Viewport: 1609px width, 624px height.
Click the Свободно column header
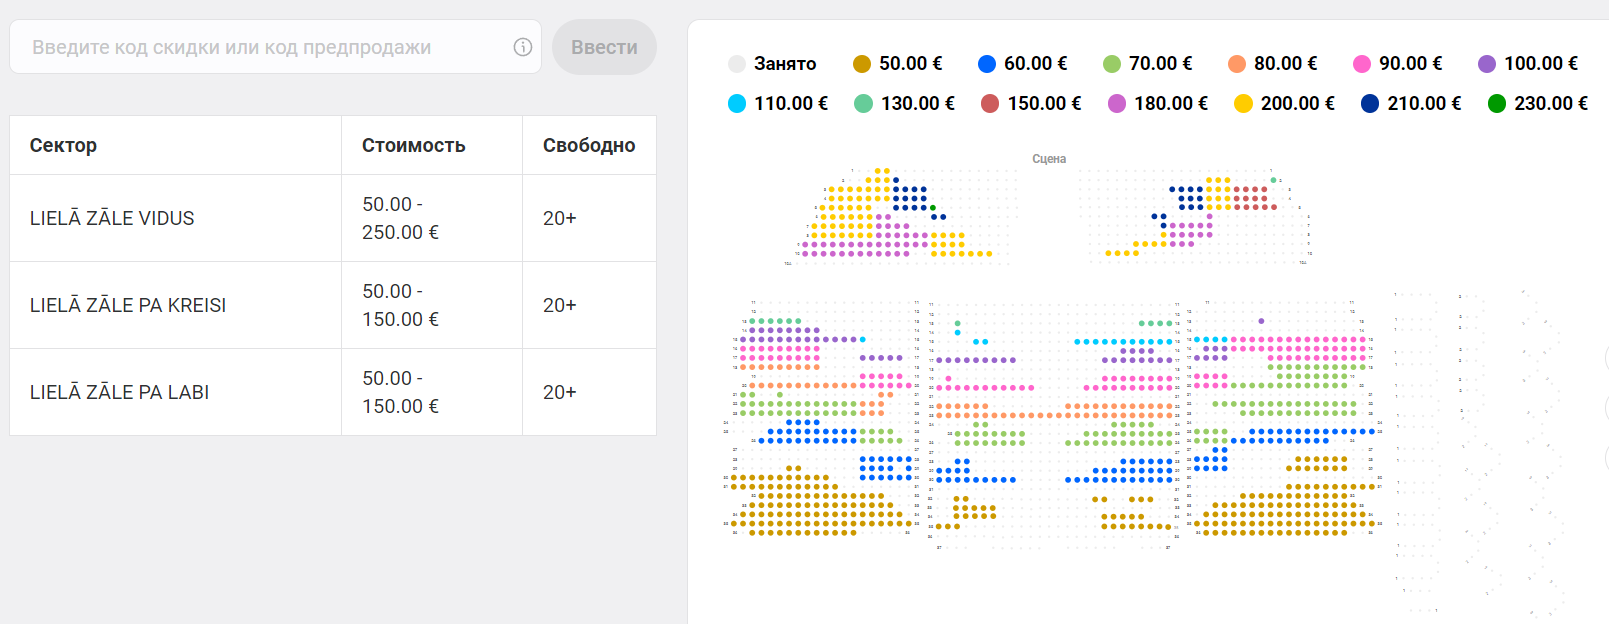588,145
